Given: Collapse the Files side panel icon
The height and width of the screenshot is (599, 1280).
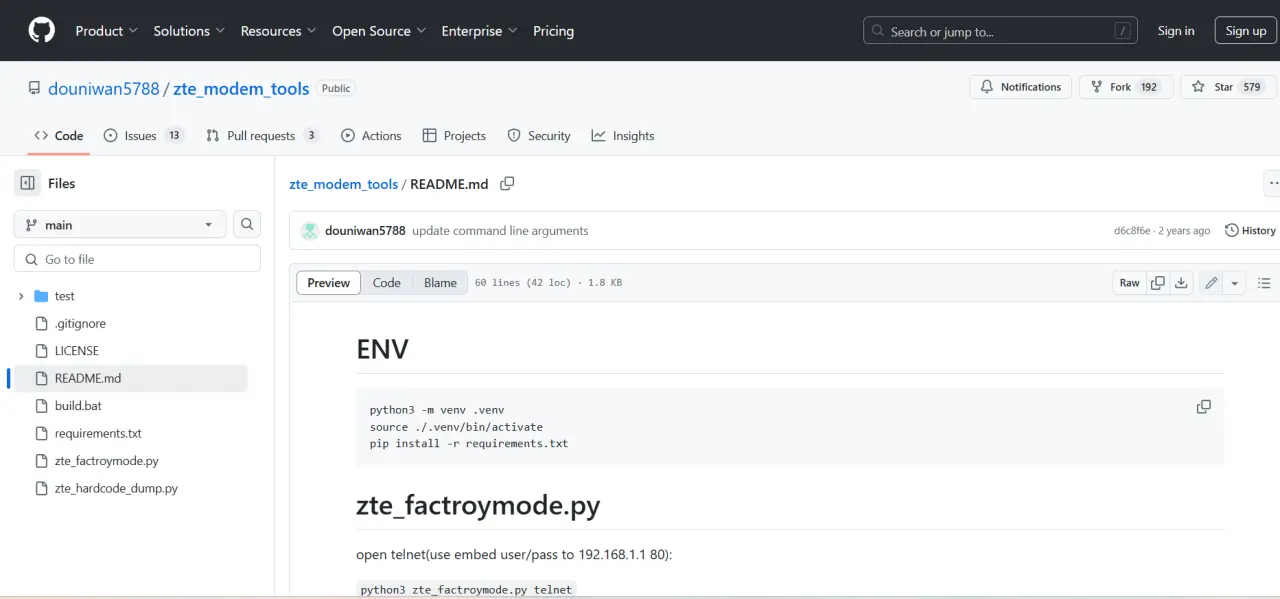Looking at the screenshot, I should 28,183.
